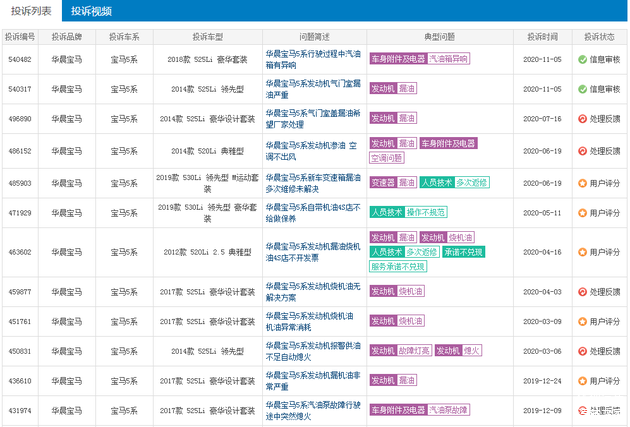Click 用户评分 star icon in row 463602
Screen dimensions: 630x427
click(582, 253)
